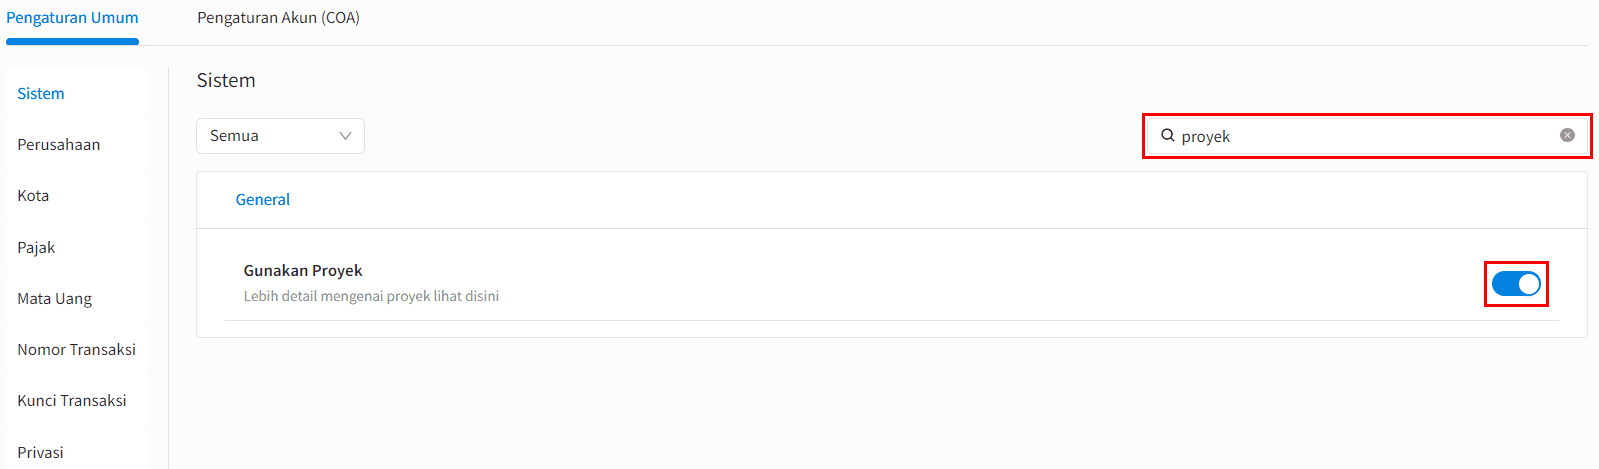The width and height of the screenshot is (1599, 469).
Task: Click the Sistem page heading
Action: click(x=226, y=80)
